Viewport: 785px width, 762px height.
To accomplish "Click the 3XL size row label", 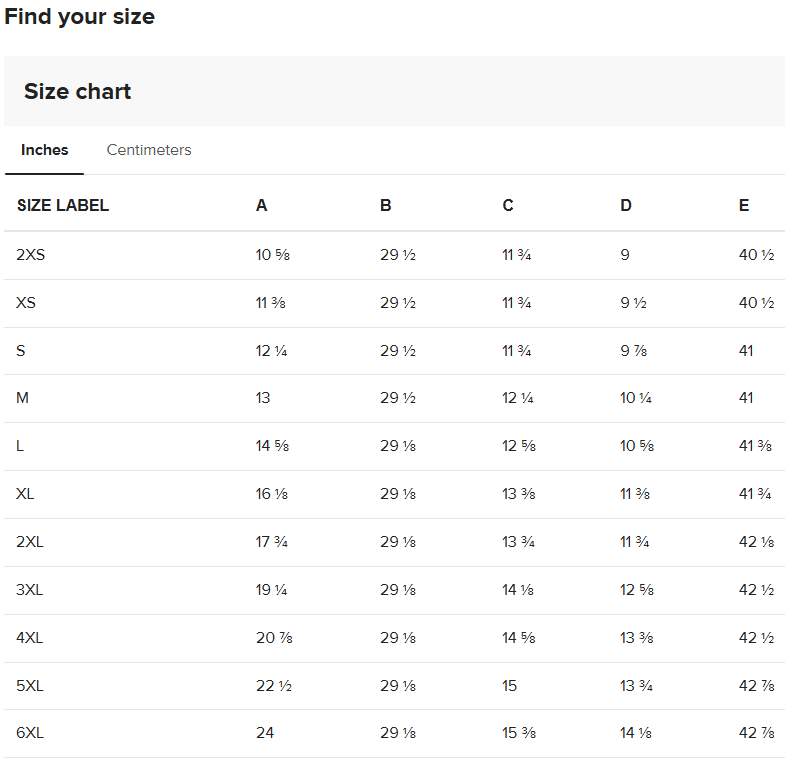I will coord(31,590).
